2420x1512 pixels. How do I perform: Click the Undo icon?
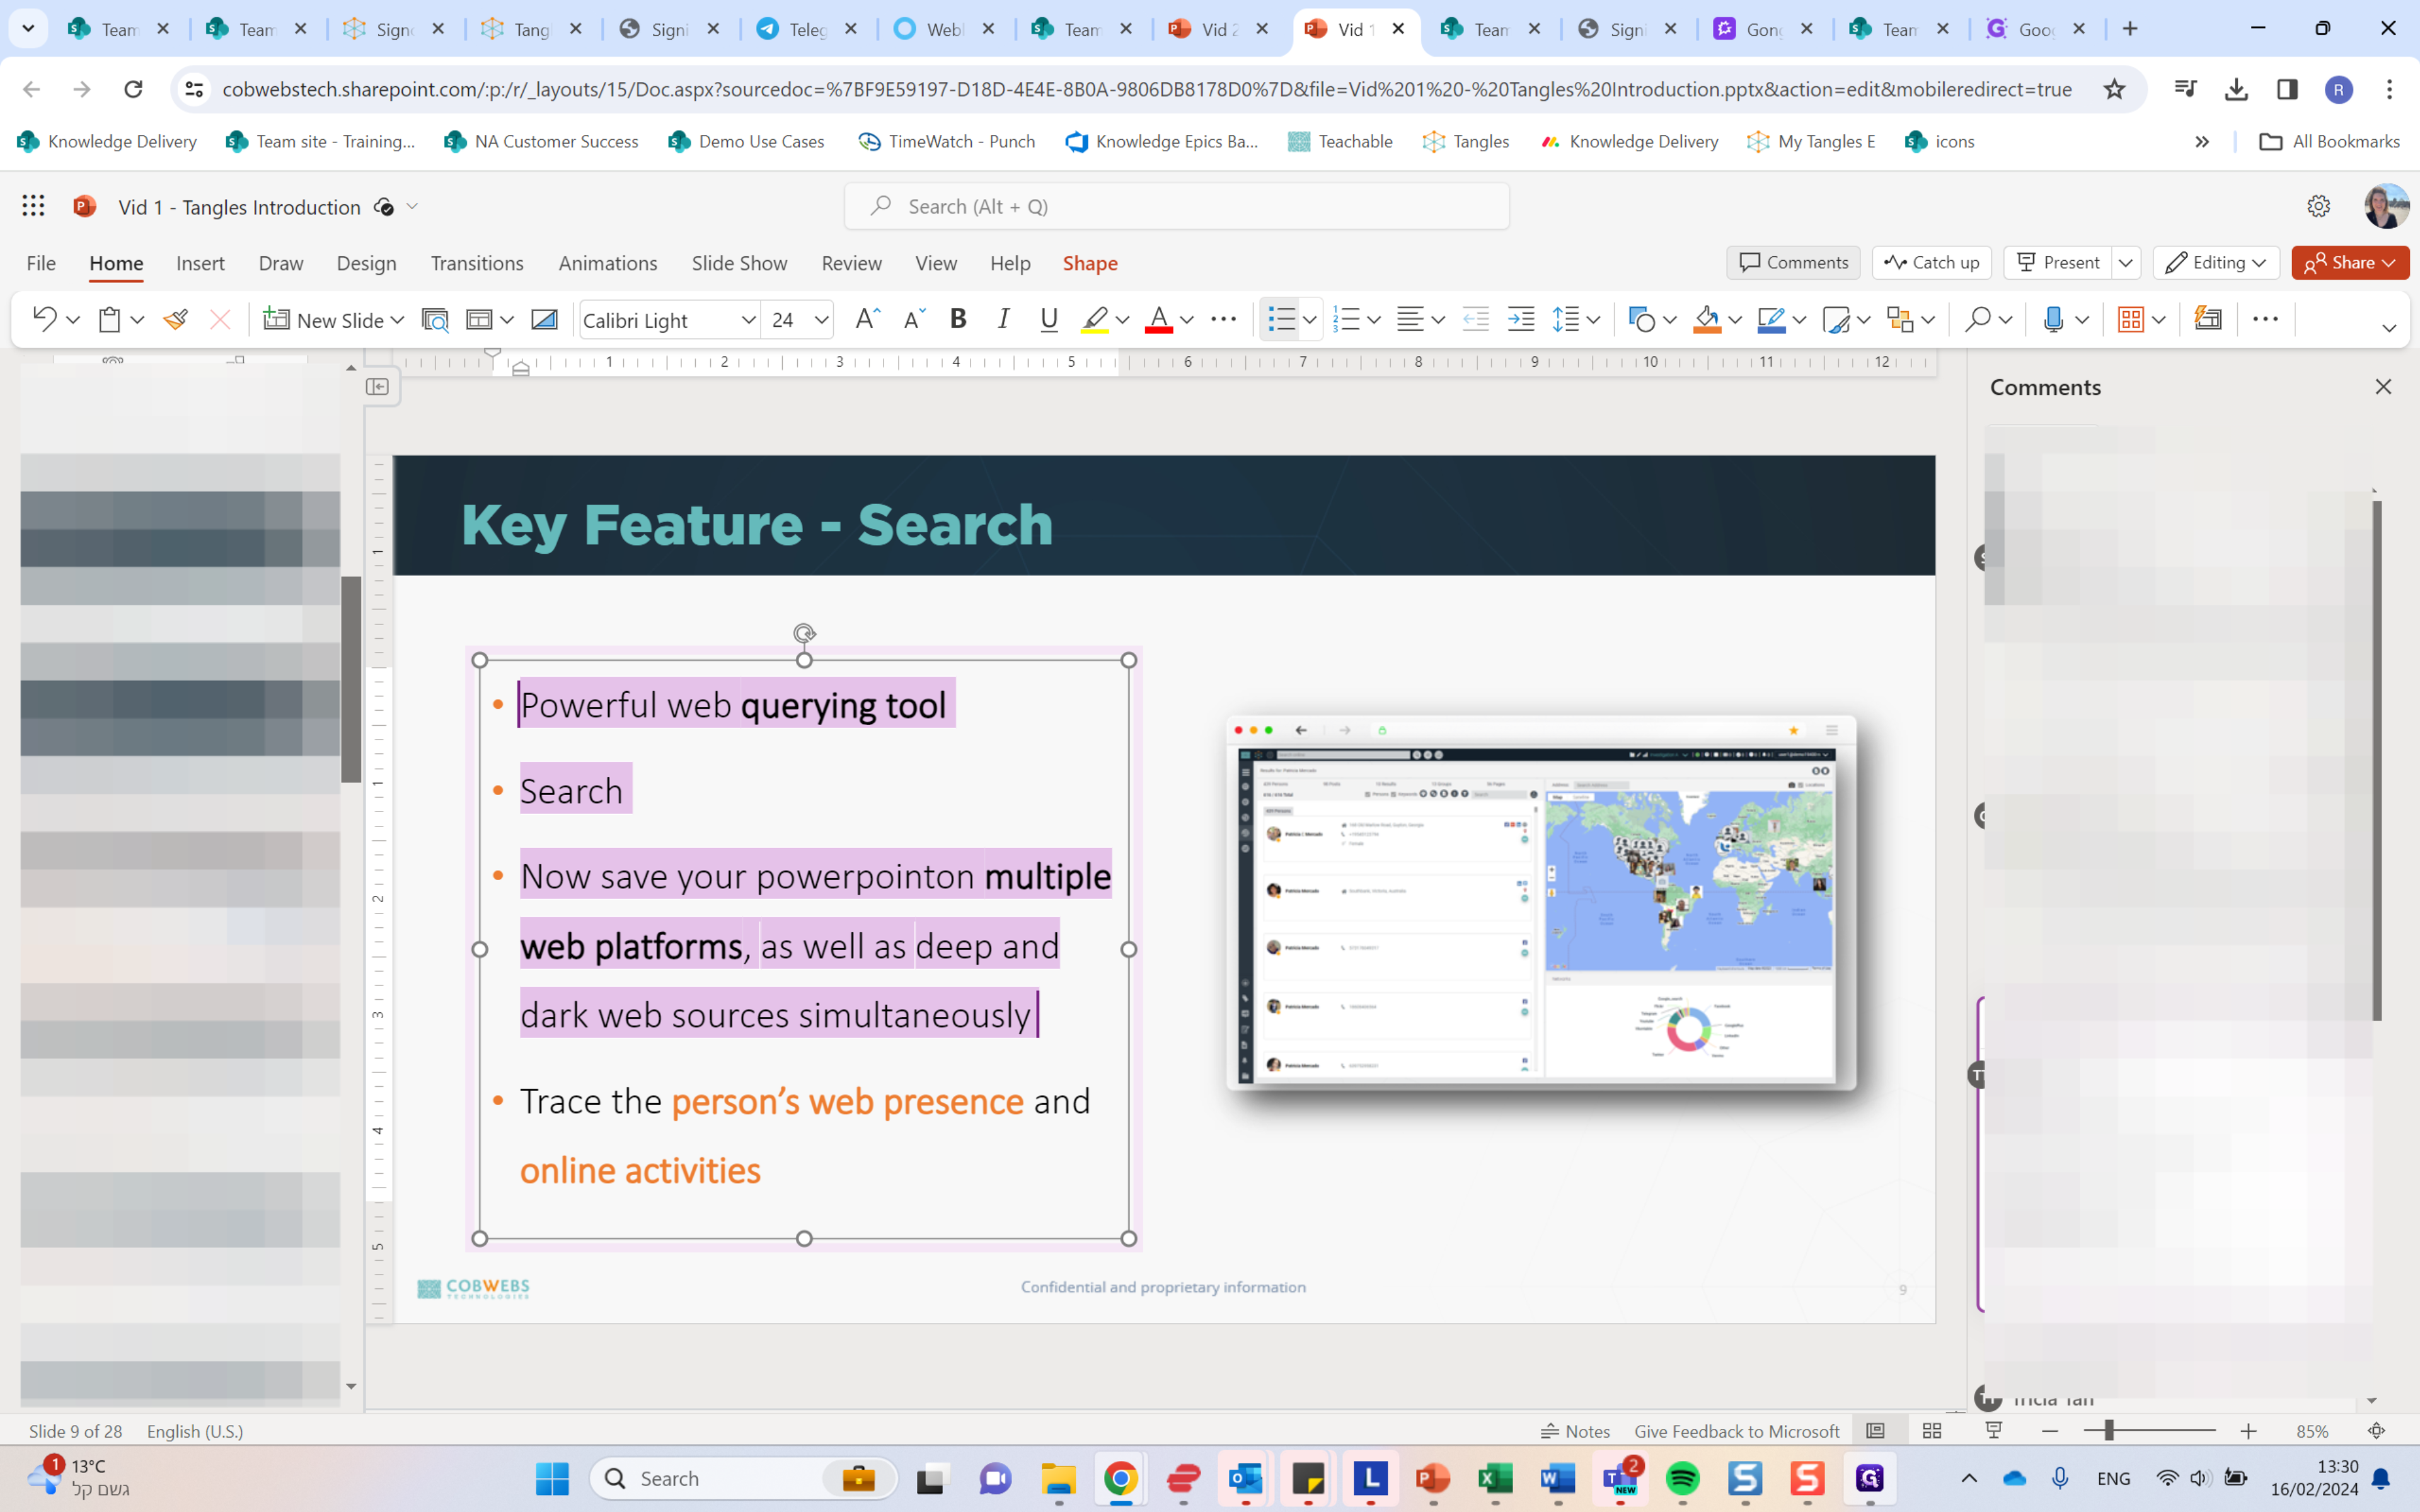pos(43,320)
